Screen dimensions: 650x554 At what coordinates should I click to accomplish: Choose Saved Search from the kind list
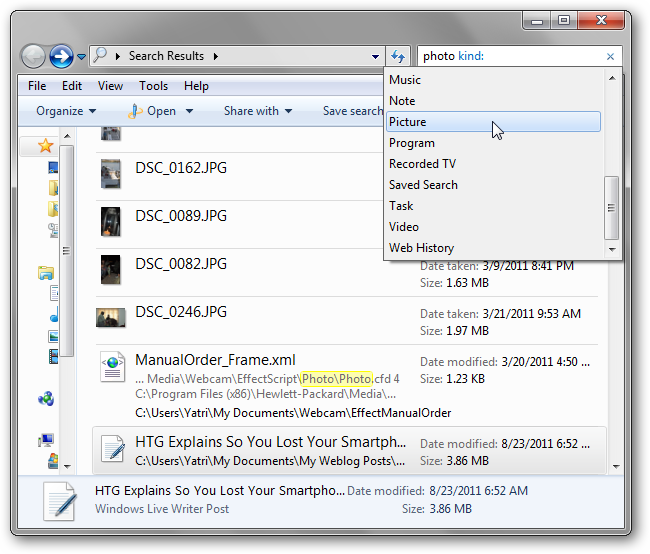pos(493,185)
